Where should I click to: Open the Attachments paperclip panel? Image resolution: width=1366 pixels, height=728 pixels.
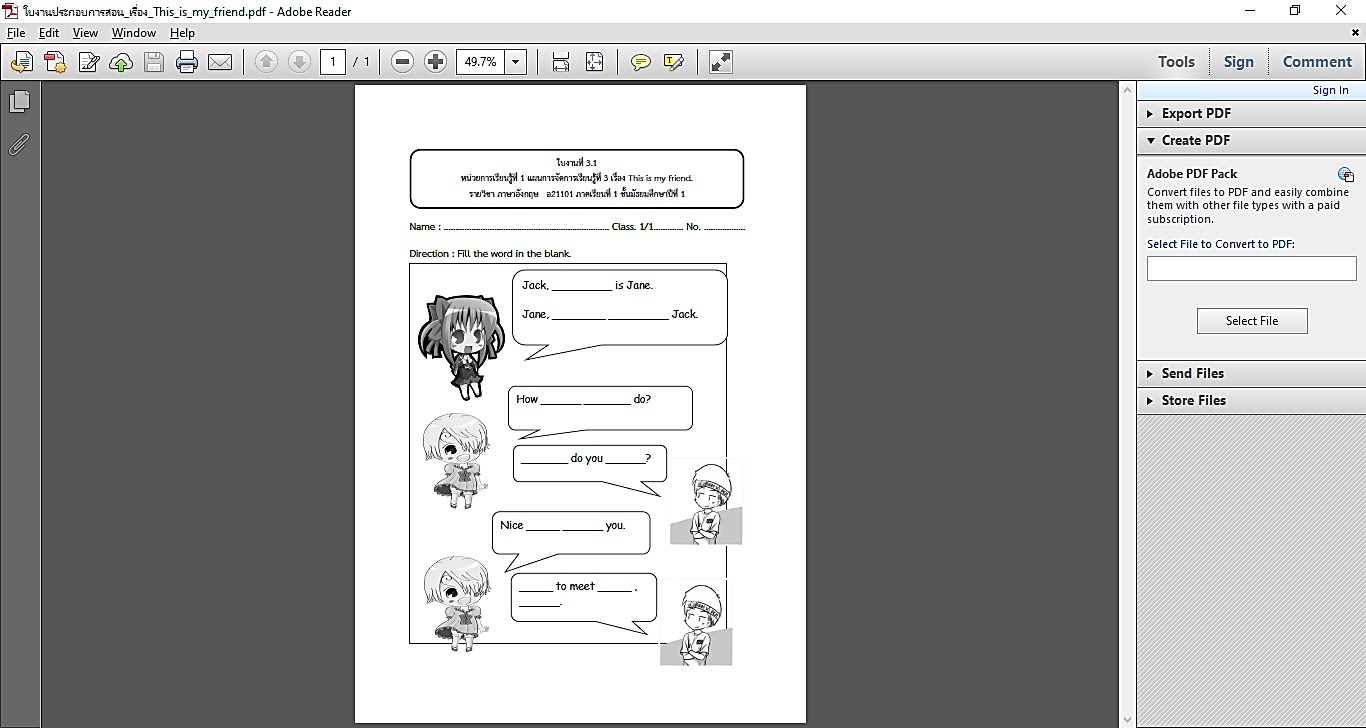19,145
